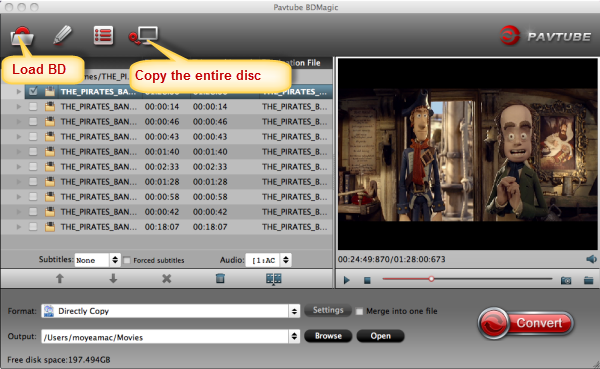Viewport: 600px width, 369px height.
Task: Expand the selected main title row
Action: point(18,91)
